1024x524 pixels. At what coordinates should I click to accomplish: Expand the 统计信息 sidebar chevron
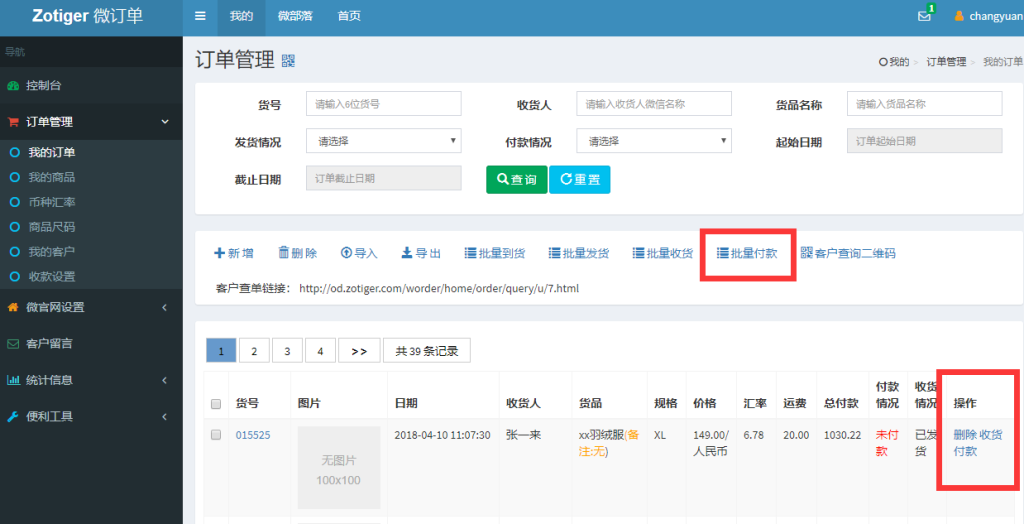(165, 380)
